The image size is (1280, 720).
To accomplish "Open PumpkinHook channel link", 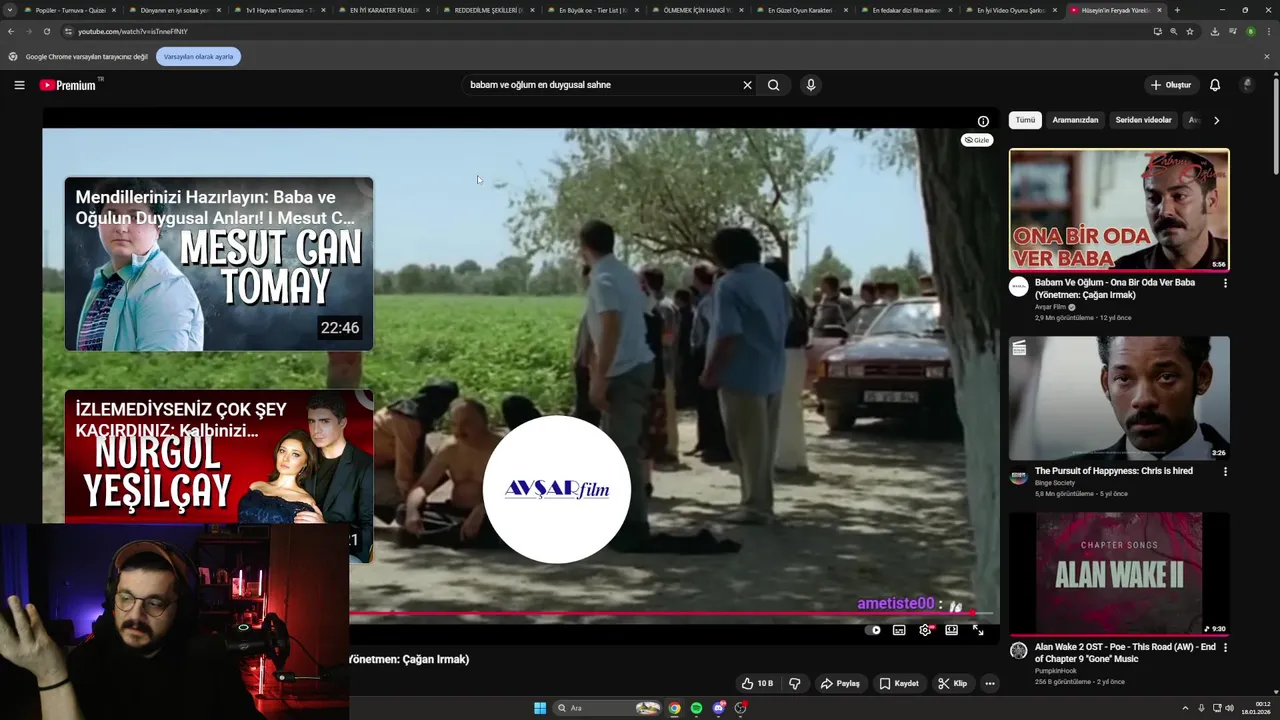I will [1056, 671].
